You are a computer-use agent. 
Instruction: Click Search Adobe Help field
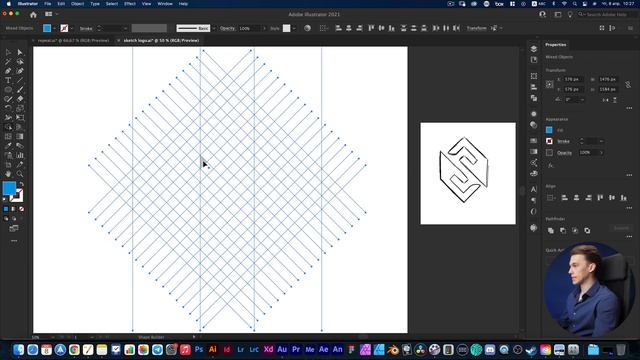(606, 14)
